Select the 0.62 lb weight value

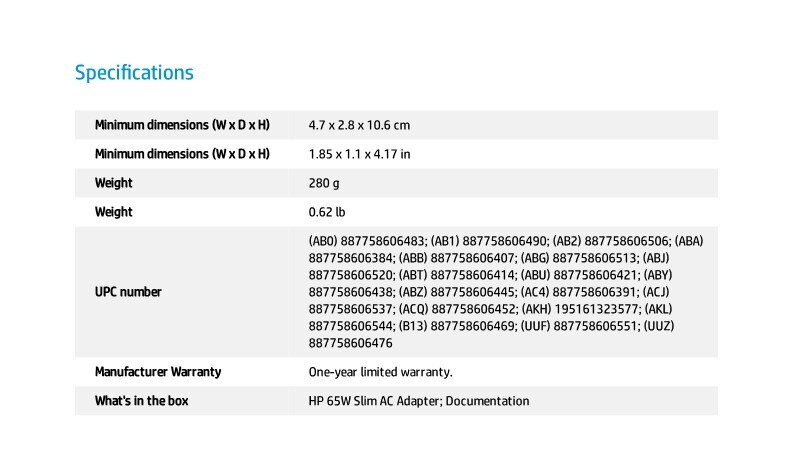pos(328,212)
